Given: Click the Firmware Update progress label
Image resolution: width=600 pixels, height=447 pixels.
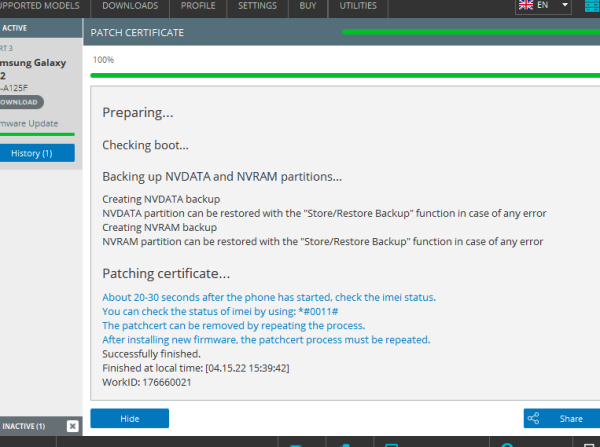Looking at the screenshot, I should (x=28, y=123).
